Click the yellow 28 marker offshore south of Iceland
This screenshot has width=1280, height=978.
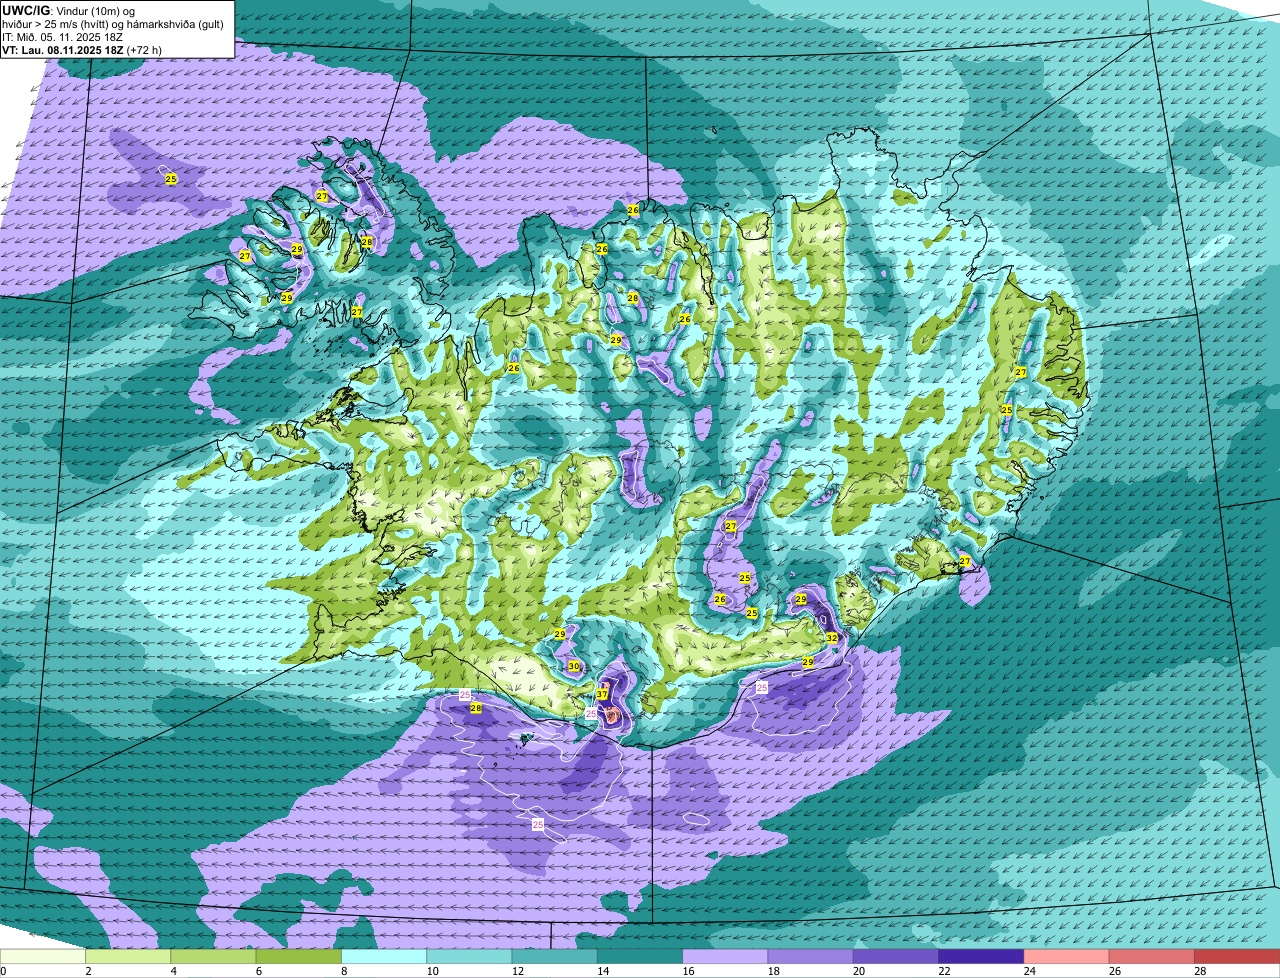tap(476, 708)
